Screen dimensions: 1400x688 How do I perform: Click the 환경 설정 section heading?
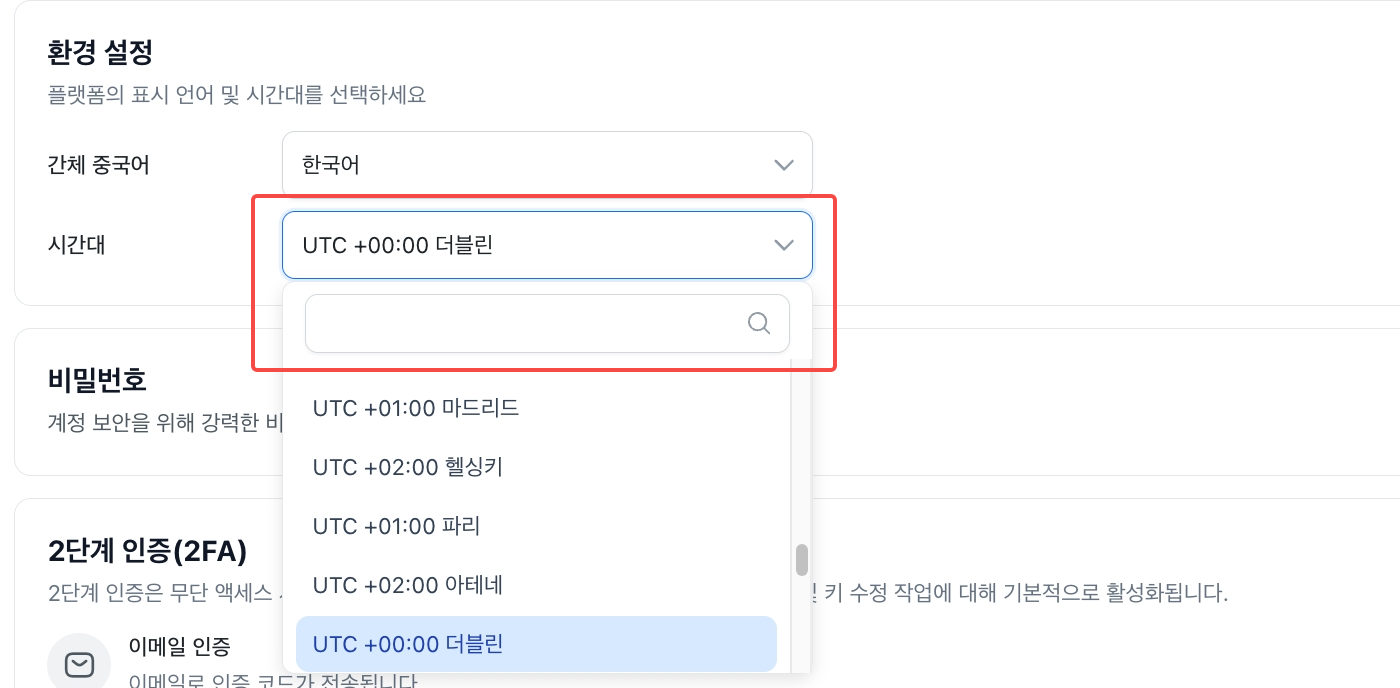[x=99, y=51]
